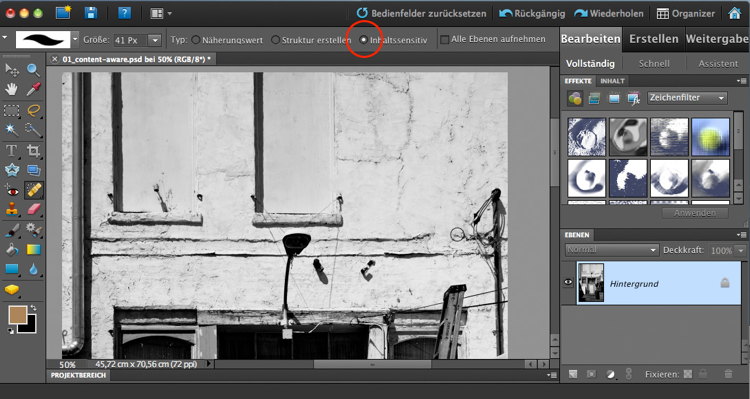Open the Größe size slider dropdown
Image resolution: width=750 pixels, height=399 pixels.
[x=154, y=40]
